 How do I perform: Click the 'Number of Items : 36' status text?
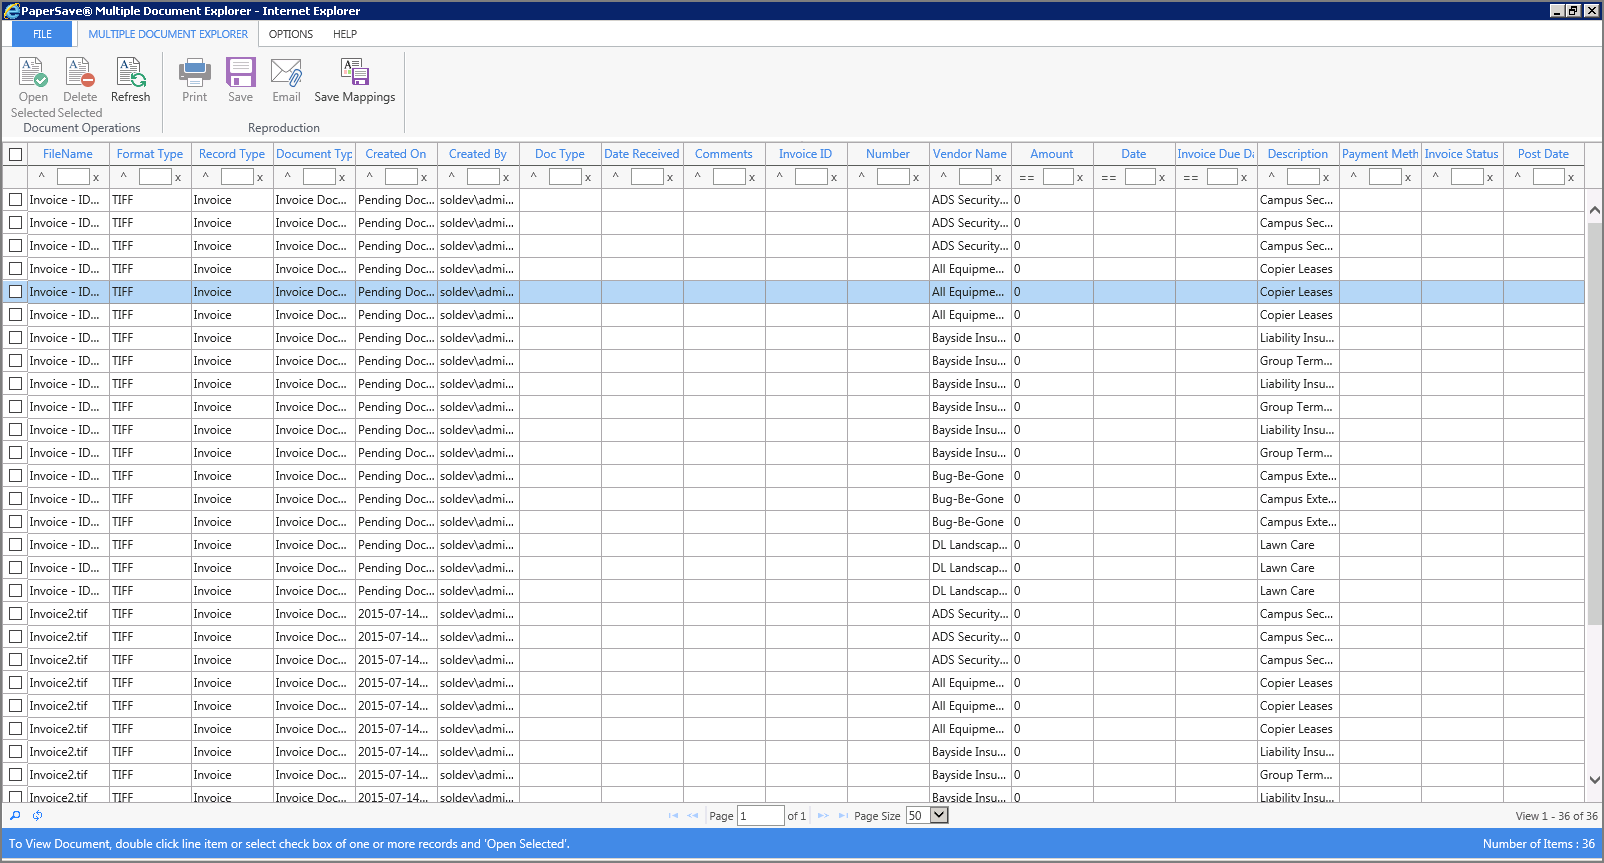1539,844
